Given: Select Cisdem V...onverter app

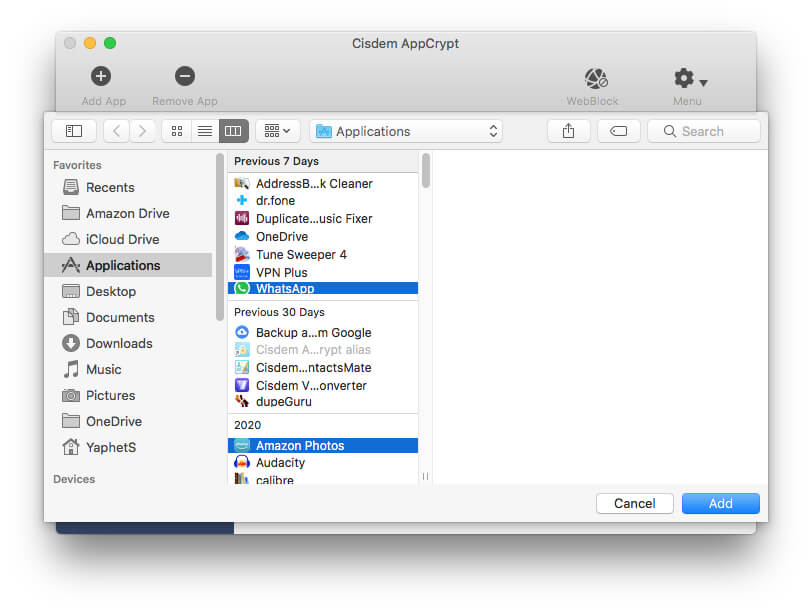Looking at the screenshot, I should click(x=323, y=386).
